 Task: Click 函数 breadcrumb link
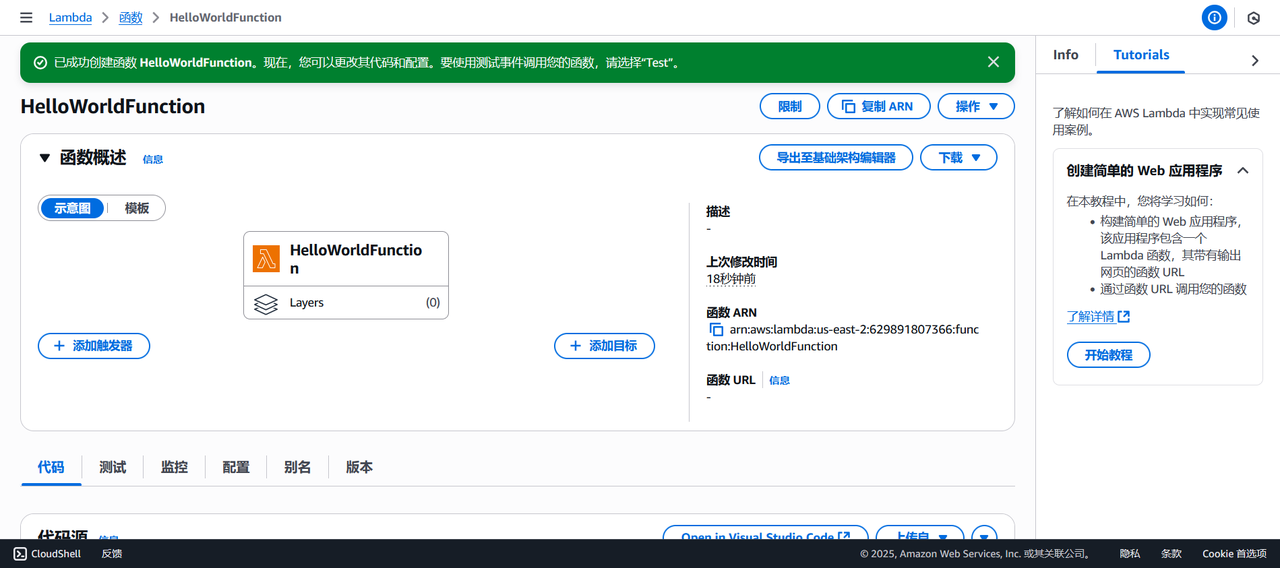point(131,18)
